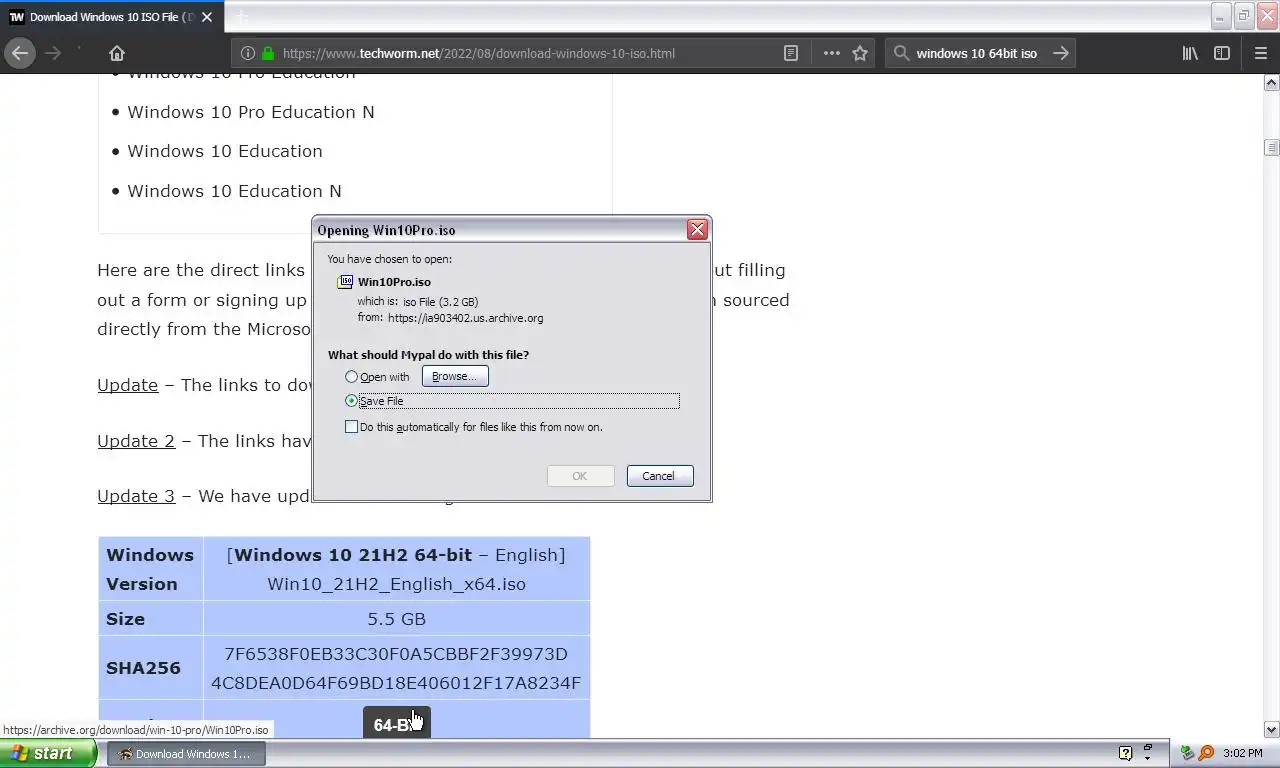Click '[Windows 10 21H2 64-bit – English]' heading
The height and width of the screenshot is (768, 1280).
pos(396,555)
